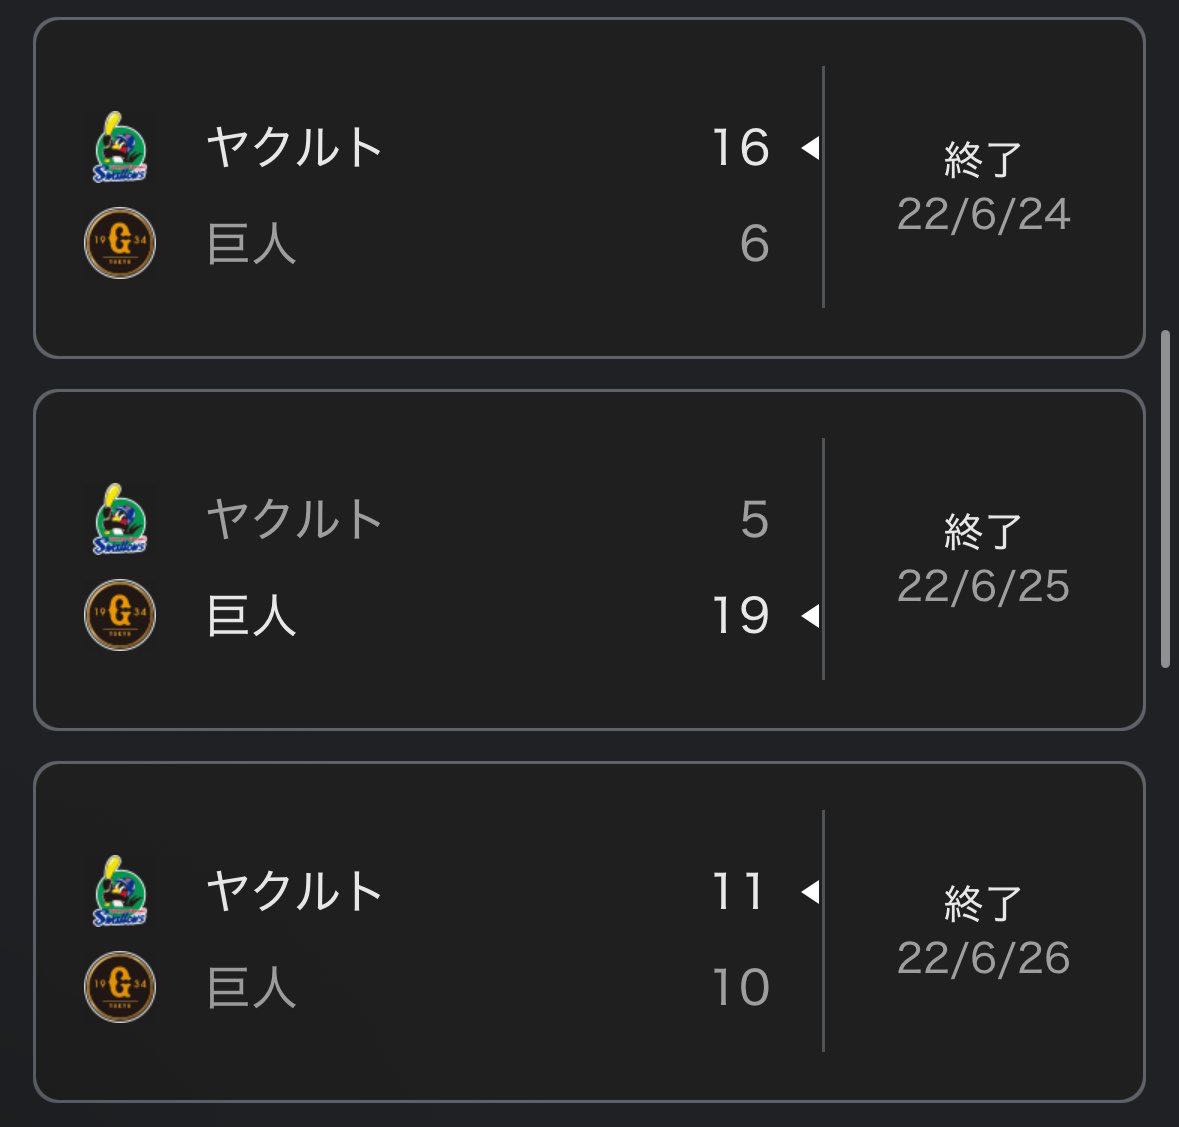Click the Giants score 10
The image size is (1179, 1127).
[x=740, y=987]
